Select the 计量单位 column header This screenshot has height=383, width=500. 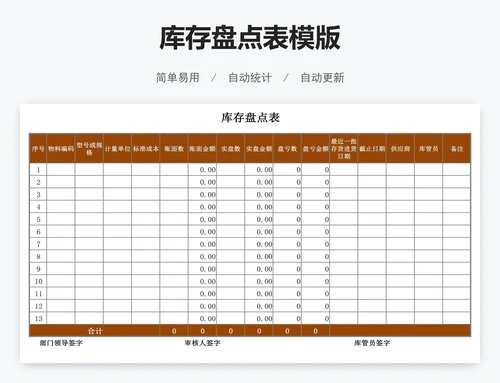click(x=117, y=149)
